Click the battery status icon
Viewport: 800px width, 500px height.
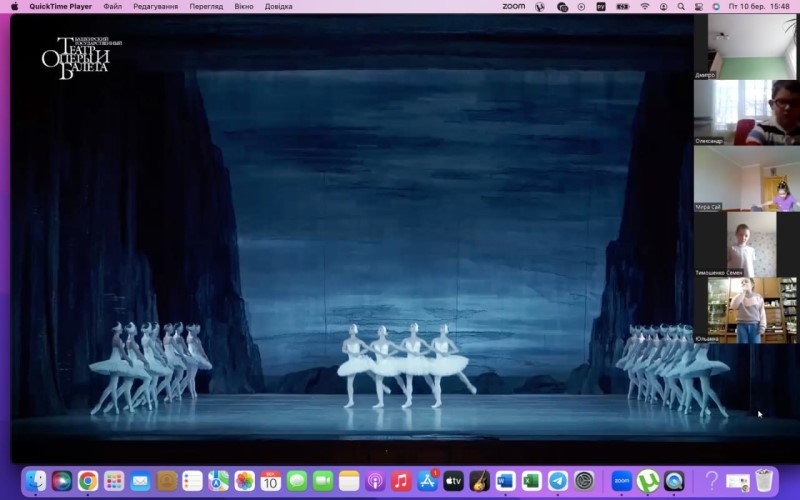(623, 7)
